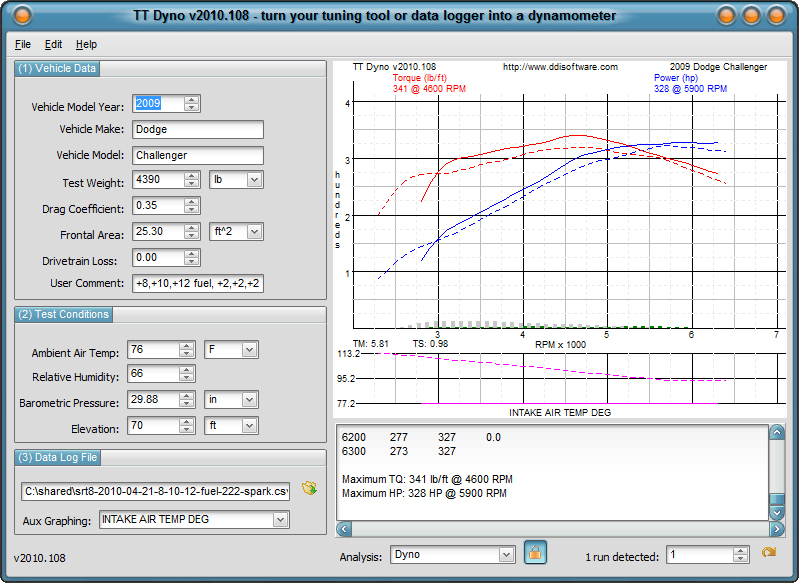Click the run number spinner arrows

click(x=740, y=555)
